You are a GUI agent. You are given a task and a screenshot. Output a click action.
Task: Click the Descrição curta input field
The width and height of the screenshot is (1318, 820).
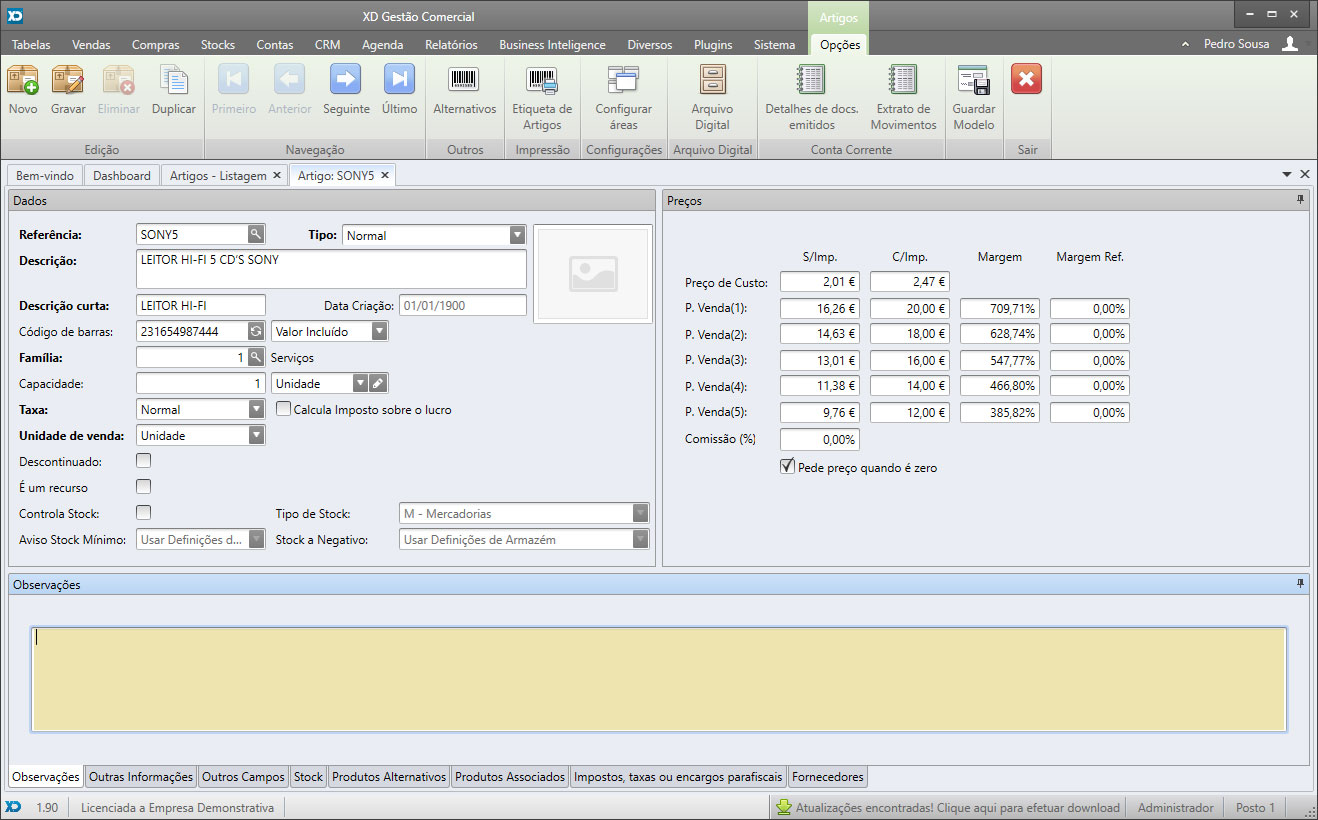(x=201, y=305)
